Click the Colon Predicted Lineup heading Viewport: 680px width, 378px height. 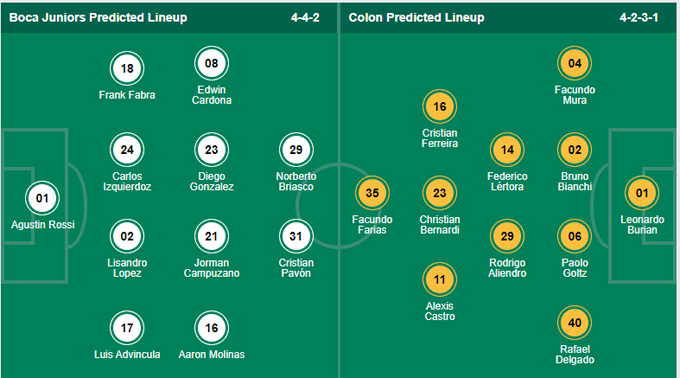pyautogui.click(x=416, y=17)
